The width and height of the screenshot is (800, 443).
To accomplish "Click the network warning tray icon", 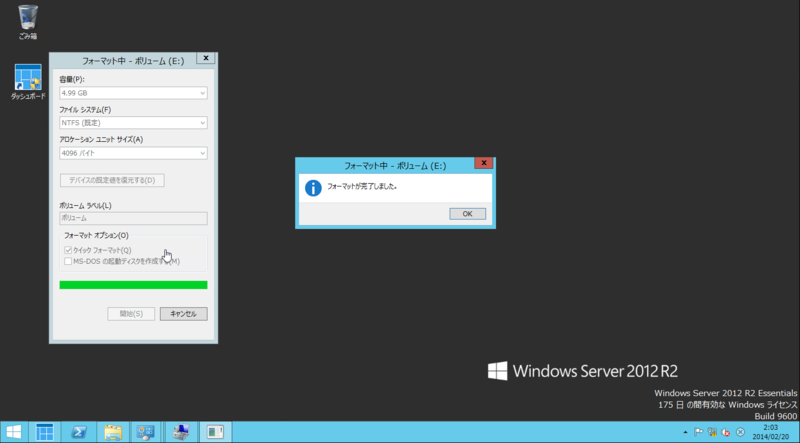I will coord(712,432).
